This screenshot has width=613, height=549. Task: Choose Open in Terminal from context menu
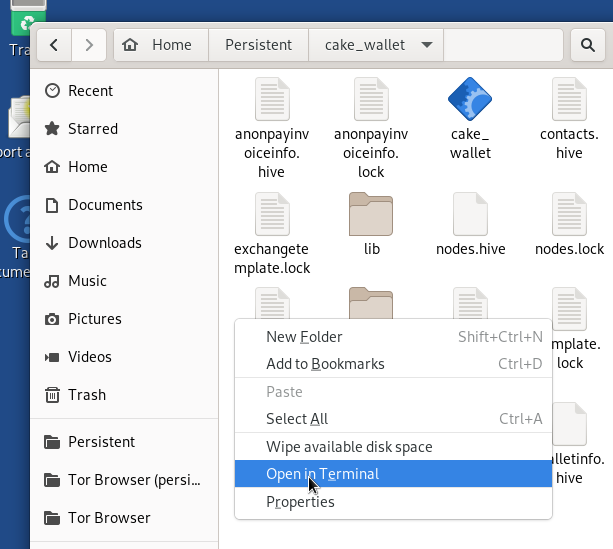click(322, 474)
